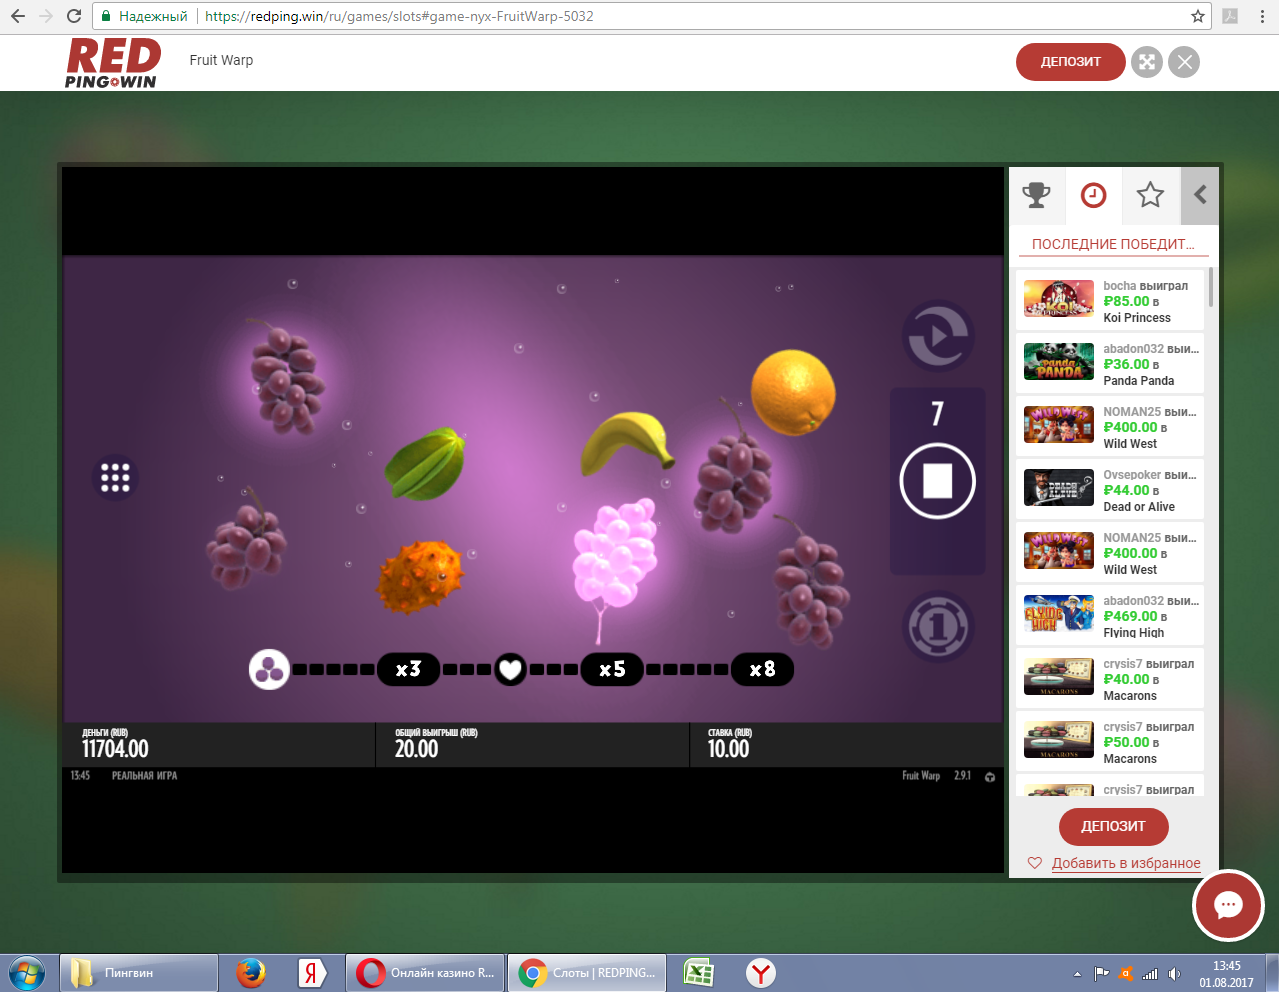This screenshot has width=1279, height=992.
Task: Close the game with the X icon
Action: pyautogui.click(x=1184, y=62)
